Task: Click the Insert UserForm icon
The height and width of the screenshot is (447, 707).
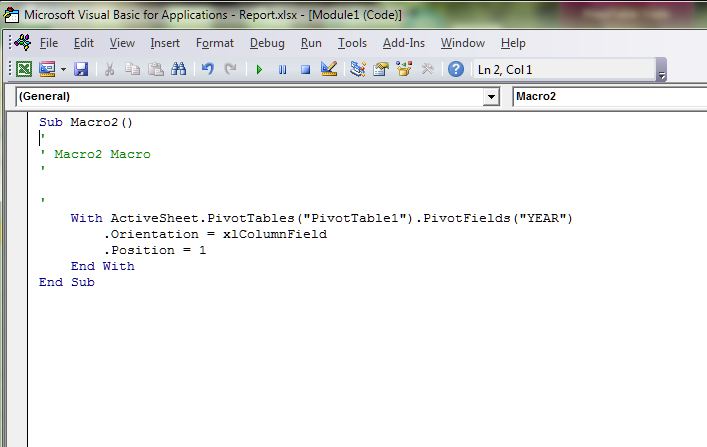Action: point(46,69)
